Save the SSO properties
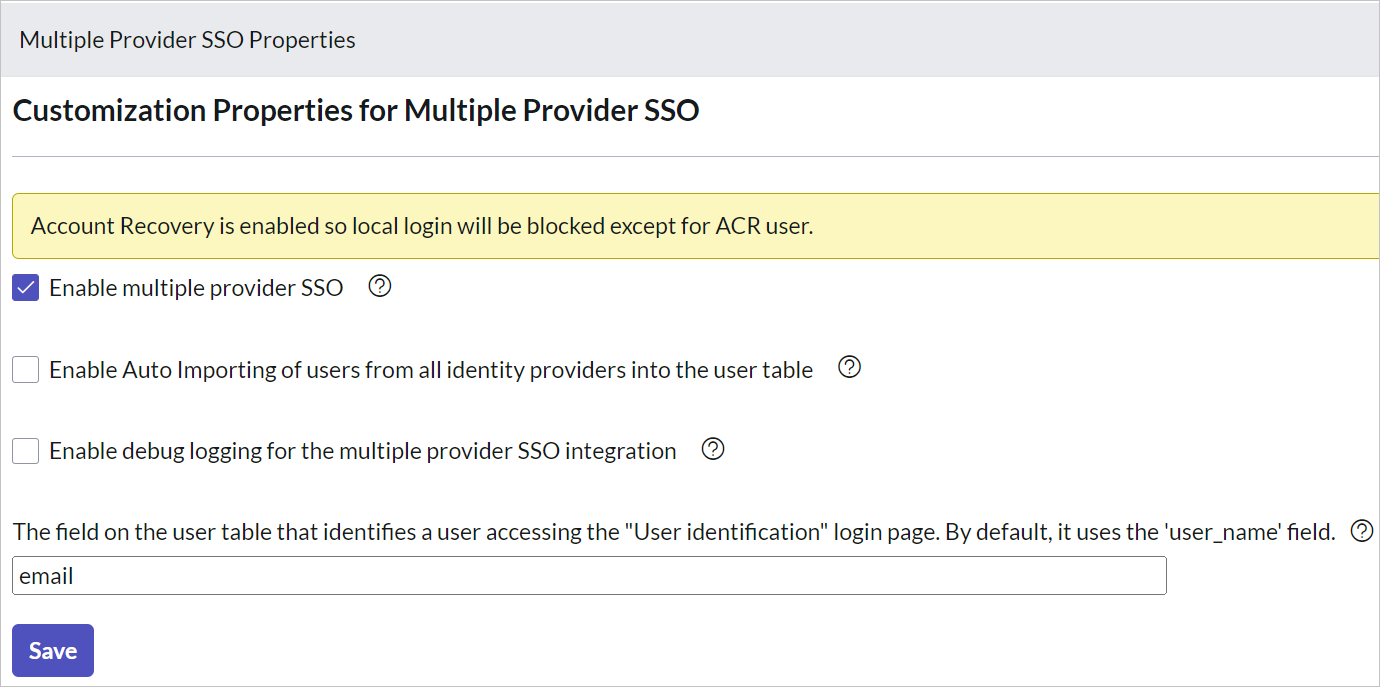 pos(53,651)
